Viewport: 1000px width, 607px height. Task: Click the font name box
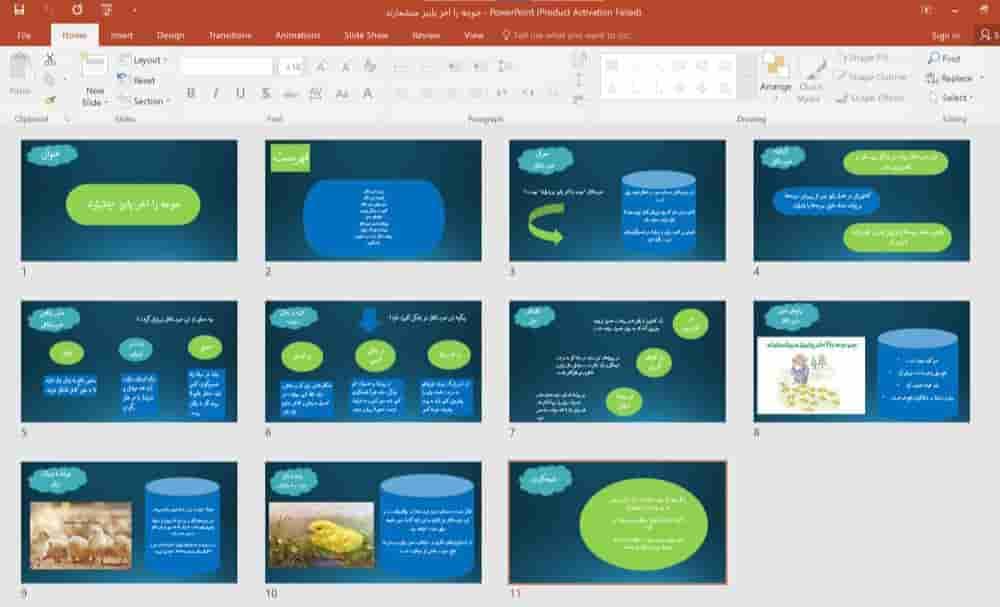[x=226, y=66]
